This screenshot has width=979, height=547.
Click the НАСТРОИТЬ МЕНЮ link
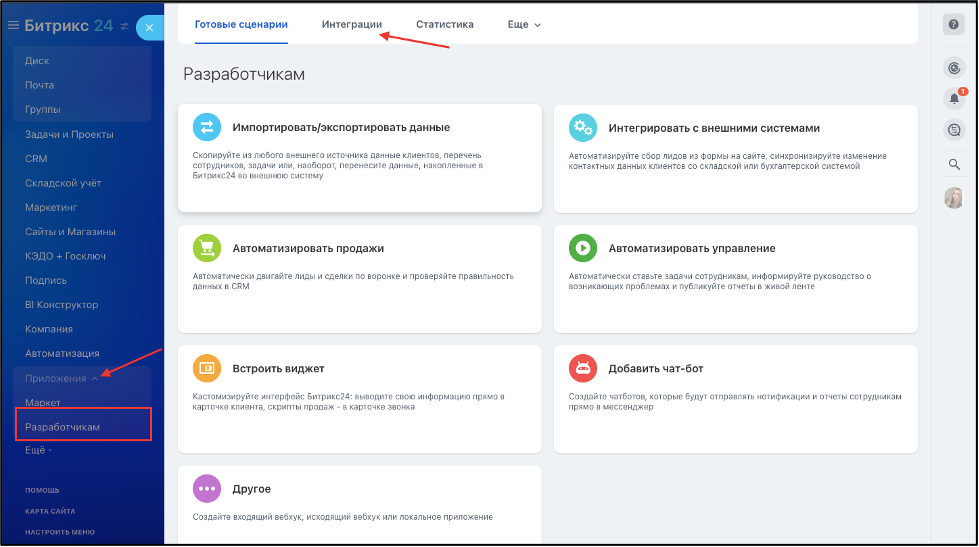click(x=60, y=533)
